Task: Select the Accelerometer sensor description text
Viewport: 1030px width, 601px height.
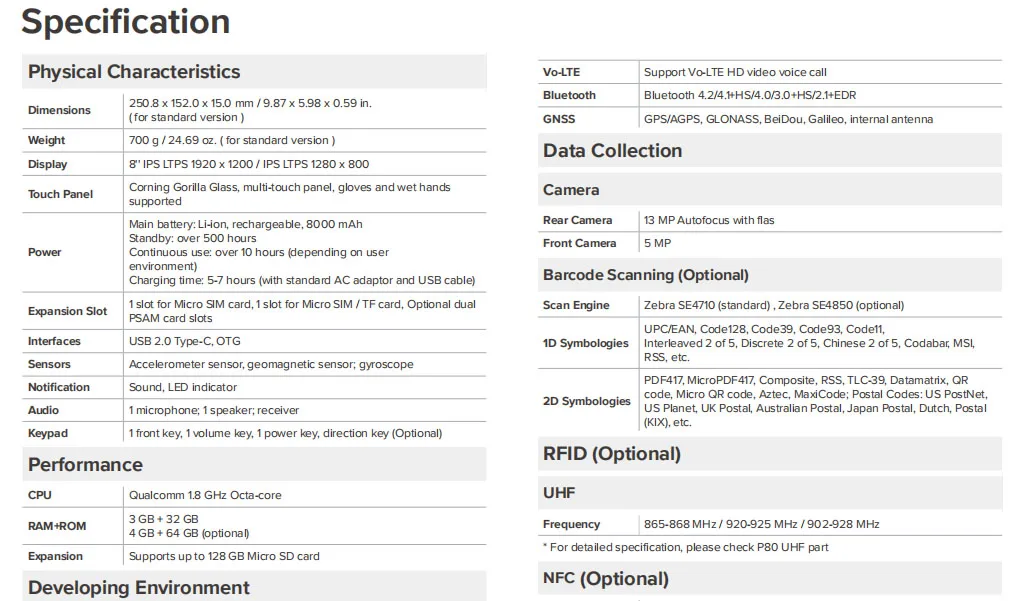Action: point(271,365)
